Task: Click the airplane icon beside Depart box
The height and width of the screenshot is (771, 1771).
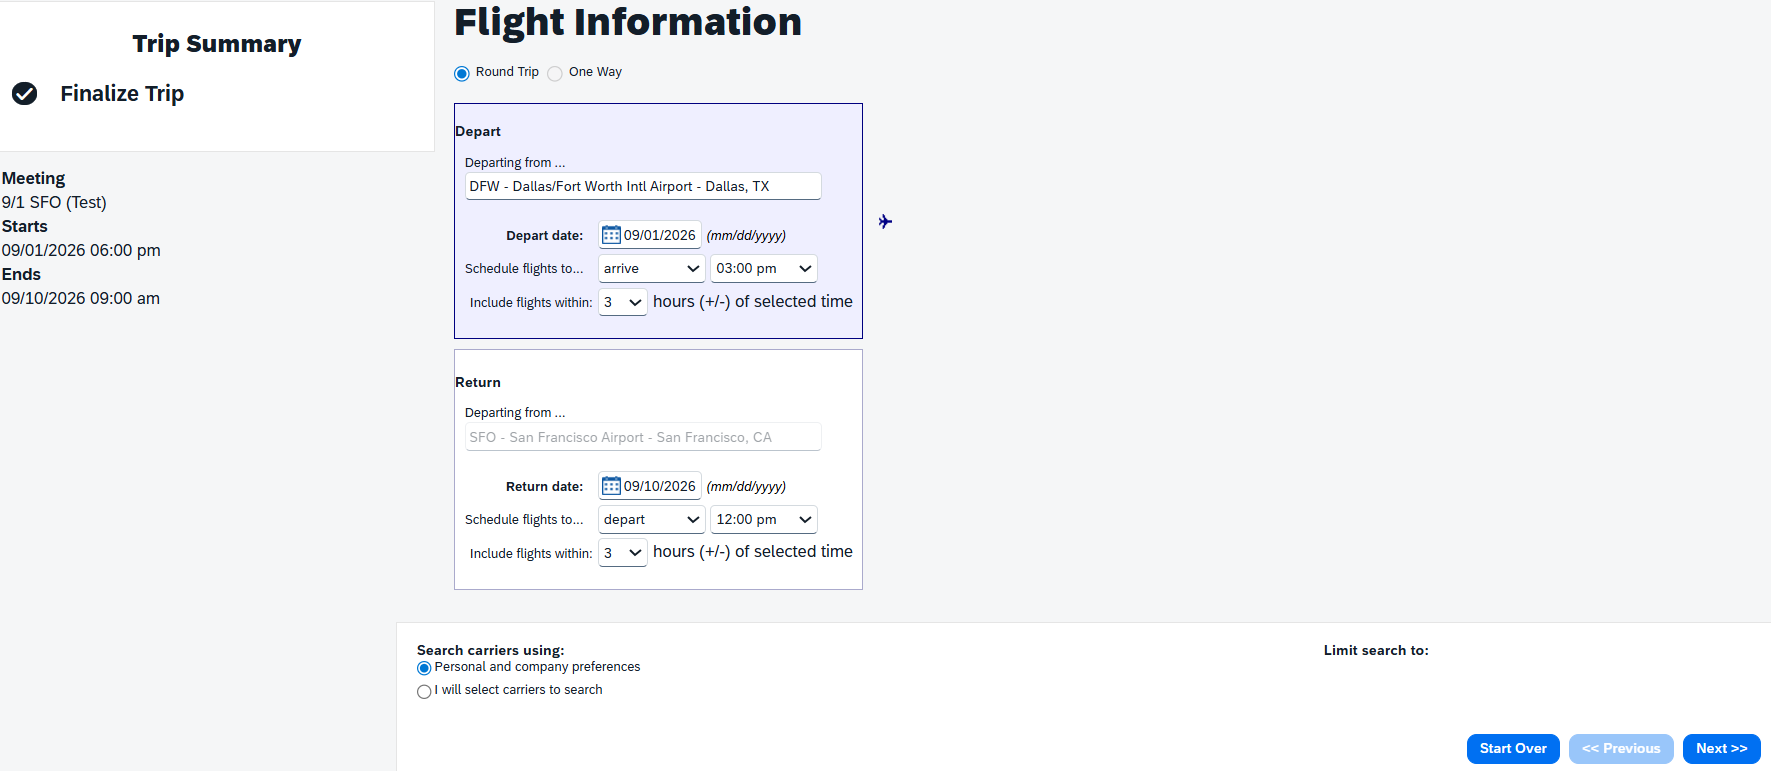Action: [x=885, y=221]
